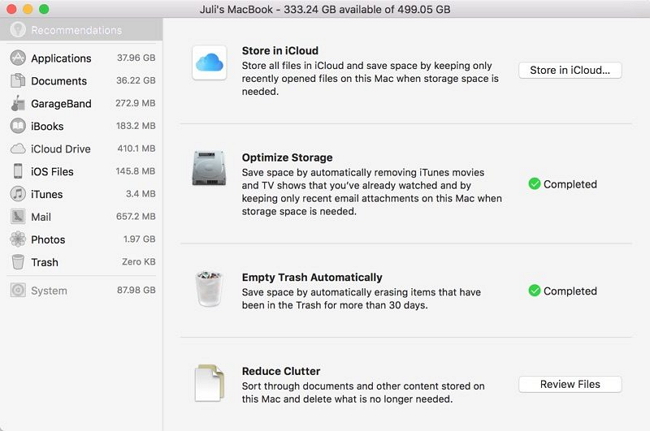This screenshot has height=431, width=650.
Task: Select iTunes in the sidebar
Action: [x=81, y=194]
